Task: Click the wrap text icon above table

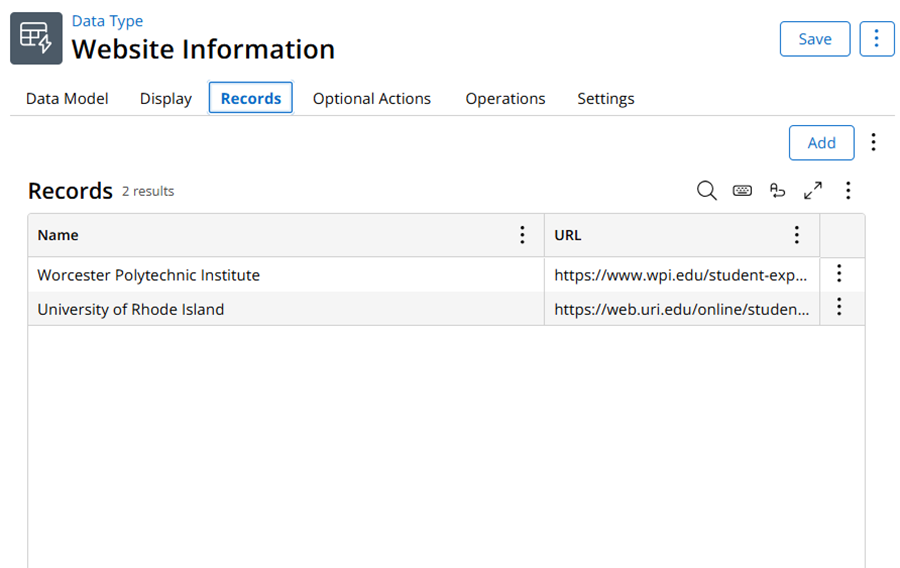Action: tap(777, 190)
